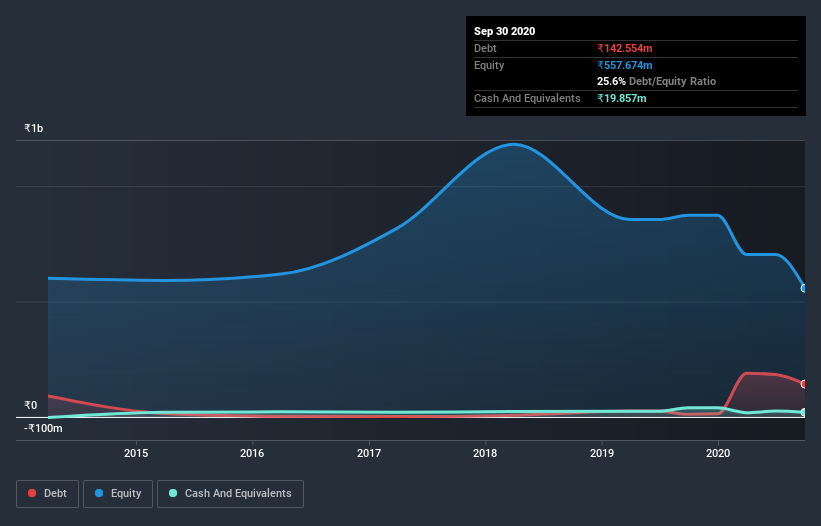The width and height of the screenshot is (821, 526).
Task: Click the ₹19.857m cash value
Action: tap(622, 98)
